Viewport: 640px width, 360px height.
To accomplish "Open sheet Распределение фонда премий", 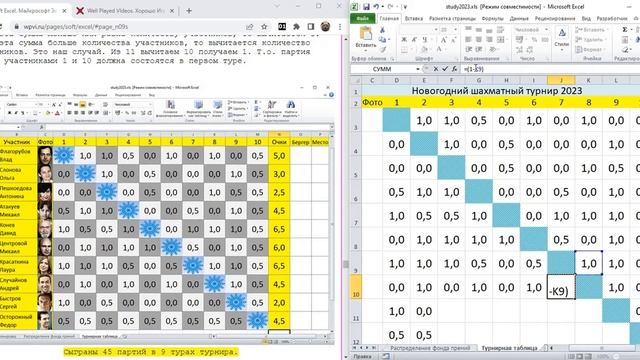I will 430,348.
